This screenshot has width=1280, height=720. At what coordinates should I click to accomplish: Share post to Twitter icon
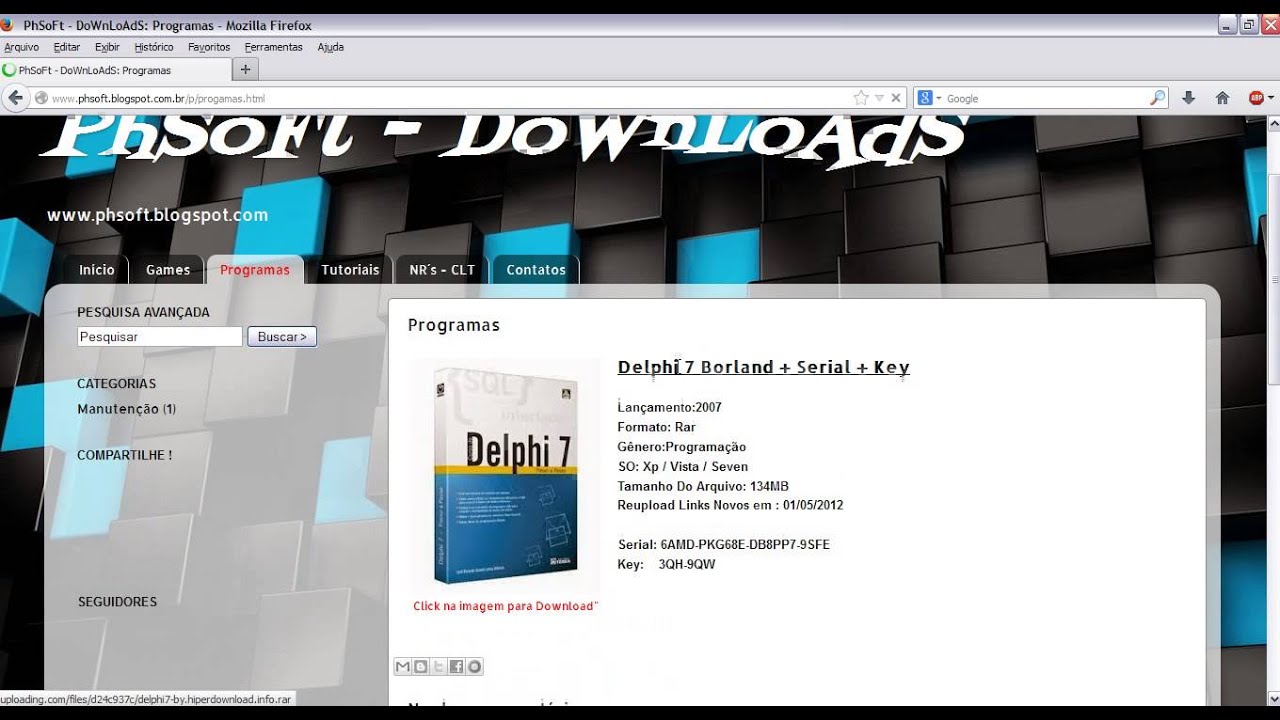(x=438, y=667)
